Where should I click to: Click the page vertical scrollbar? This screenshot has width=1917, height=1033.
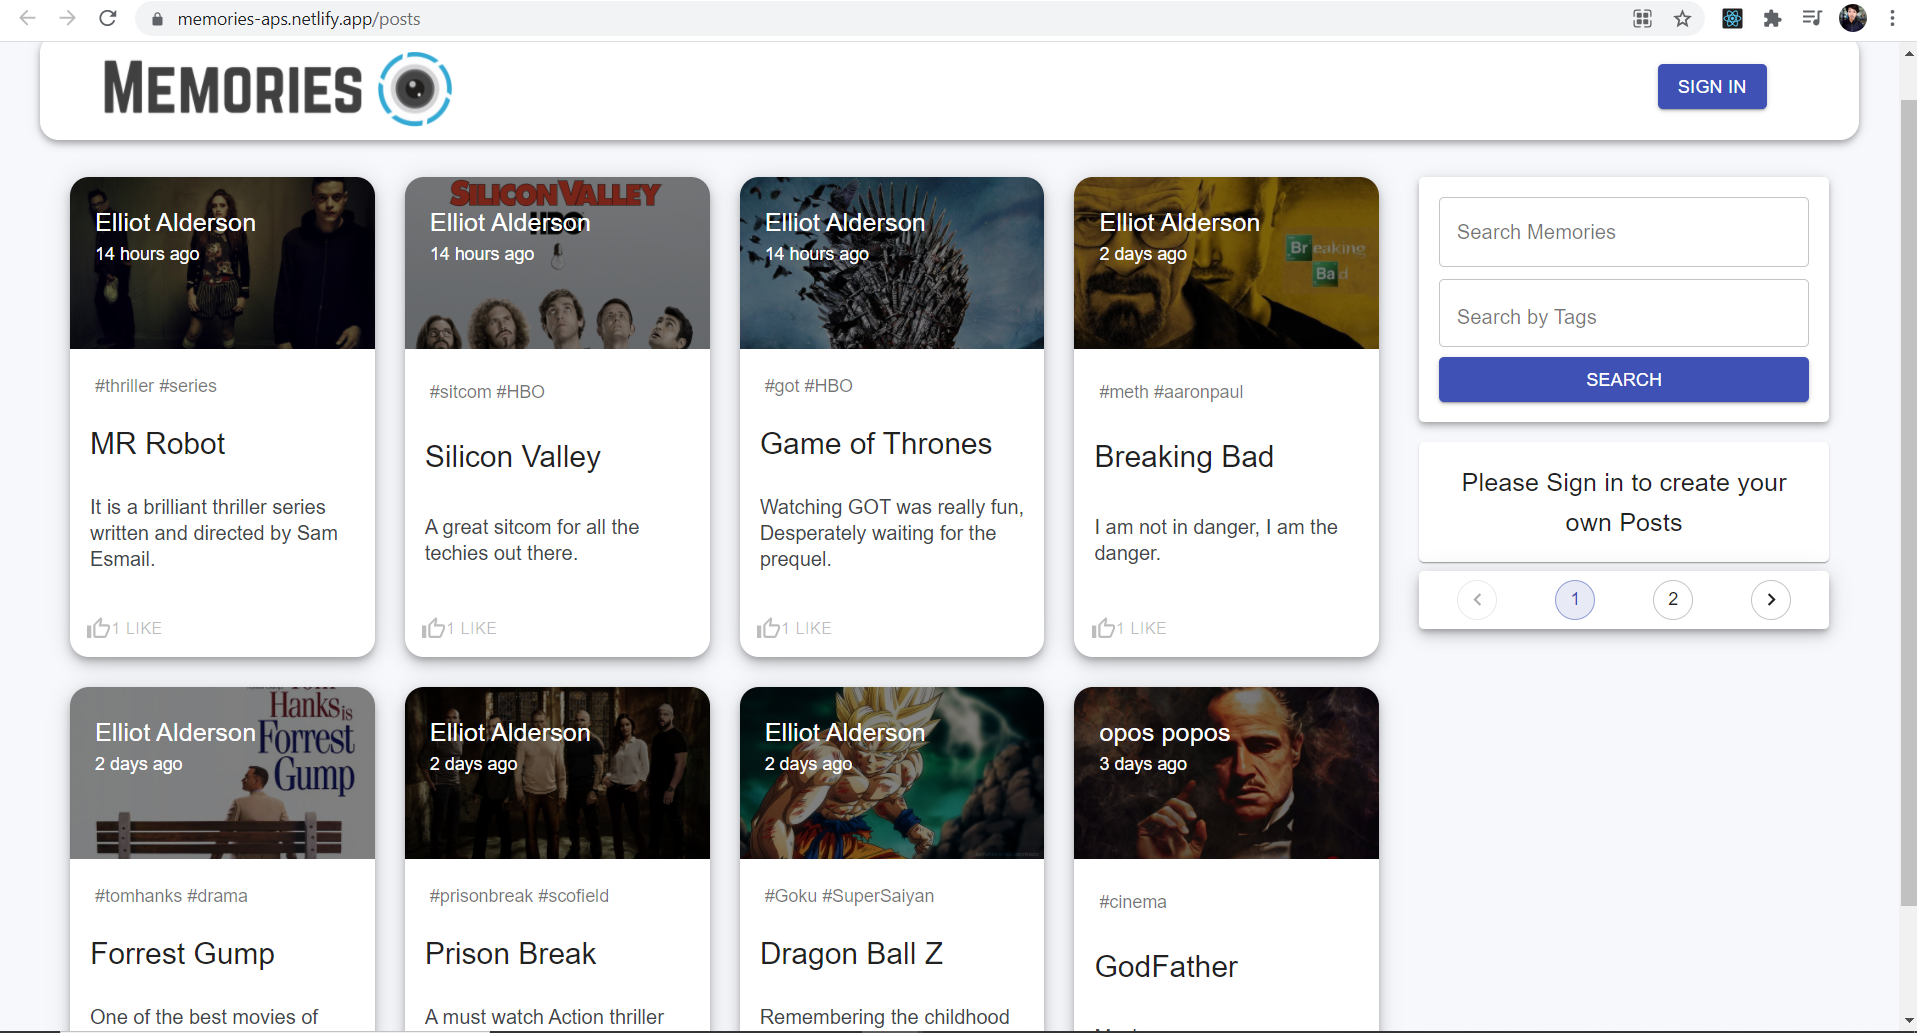tap(1908, 500)
